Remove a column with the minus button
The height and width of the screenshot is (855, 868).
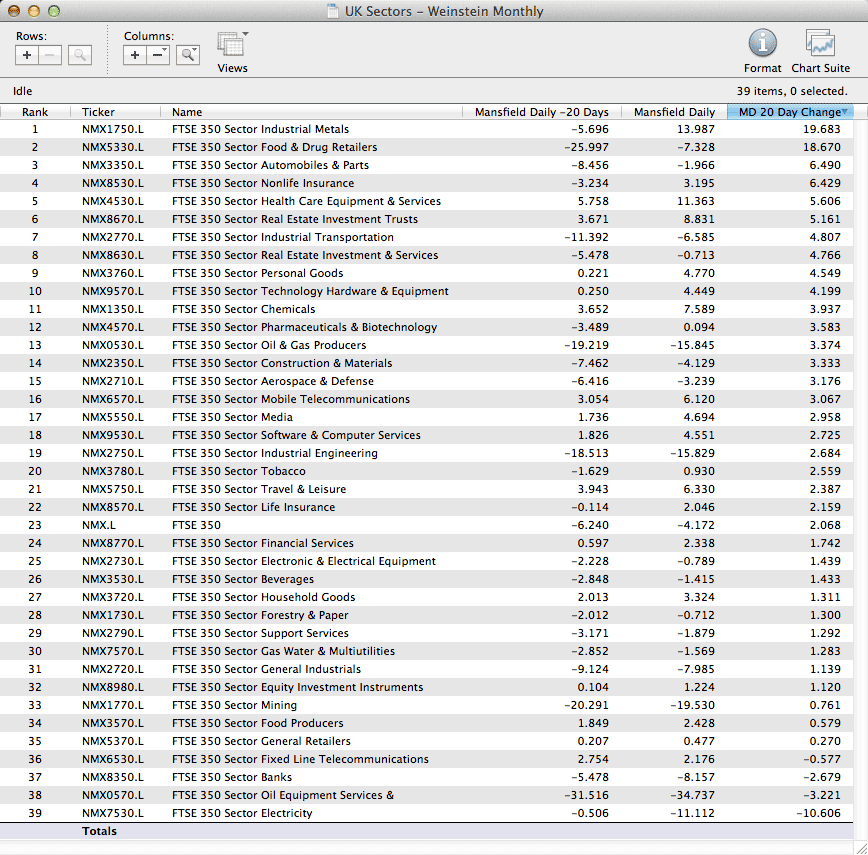point(158,55)
